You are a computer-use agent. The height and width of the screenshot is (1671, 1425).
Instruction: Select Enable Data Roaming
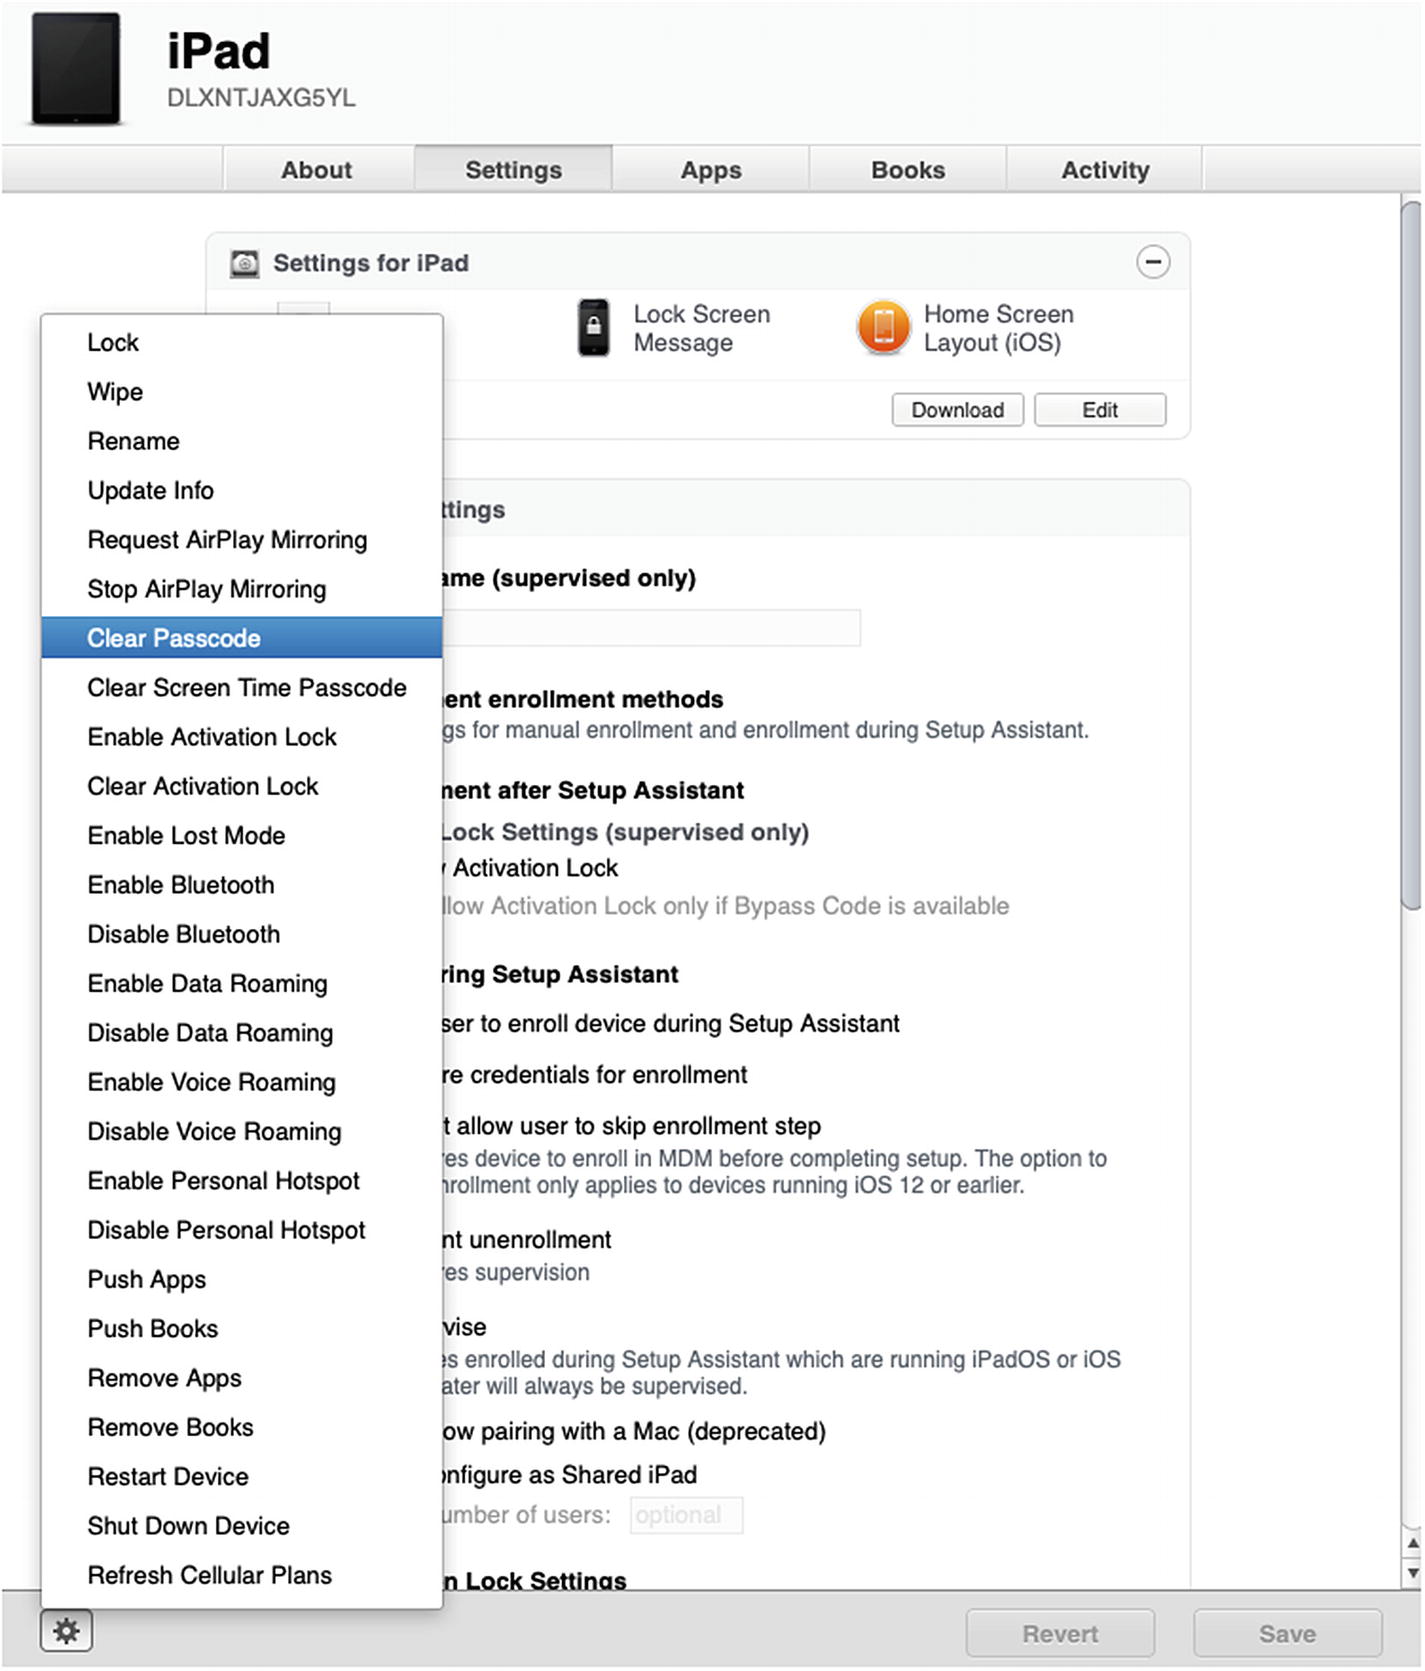click(242, 984)
